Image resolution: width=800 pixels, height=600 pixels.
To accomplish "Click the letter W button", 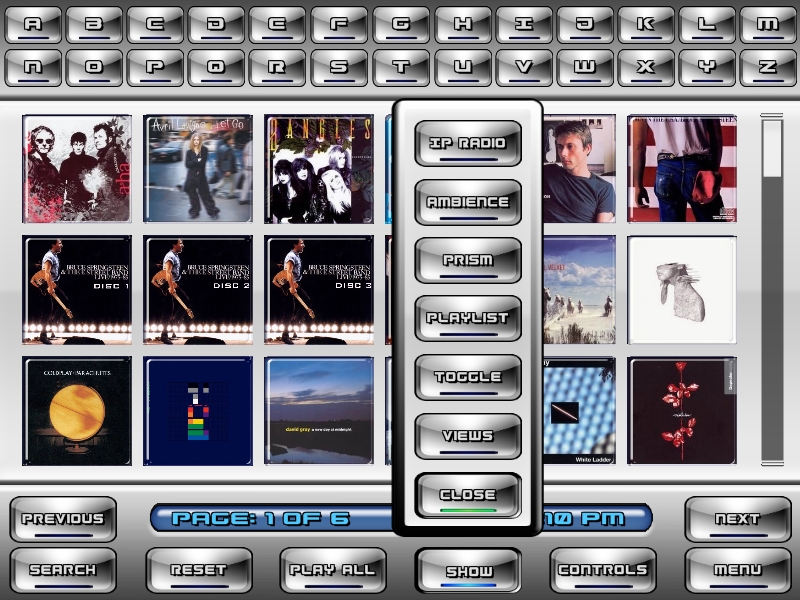I will coord(585,67).
